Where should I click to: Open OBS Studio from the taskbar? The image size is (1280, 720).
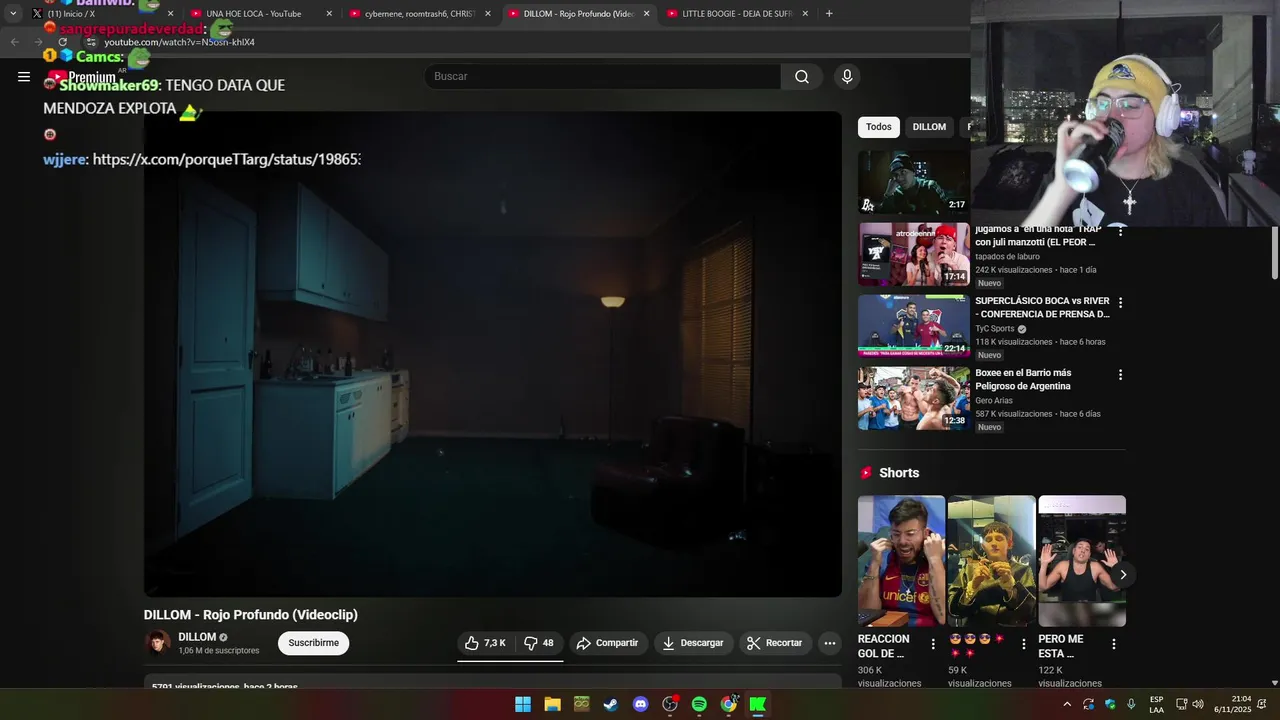click(670, 704)
